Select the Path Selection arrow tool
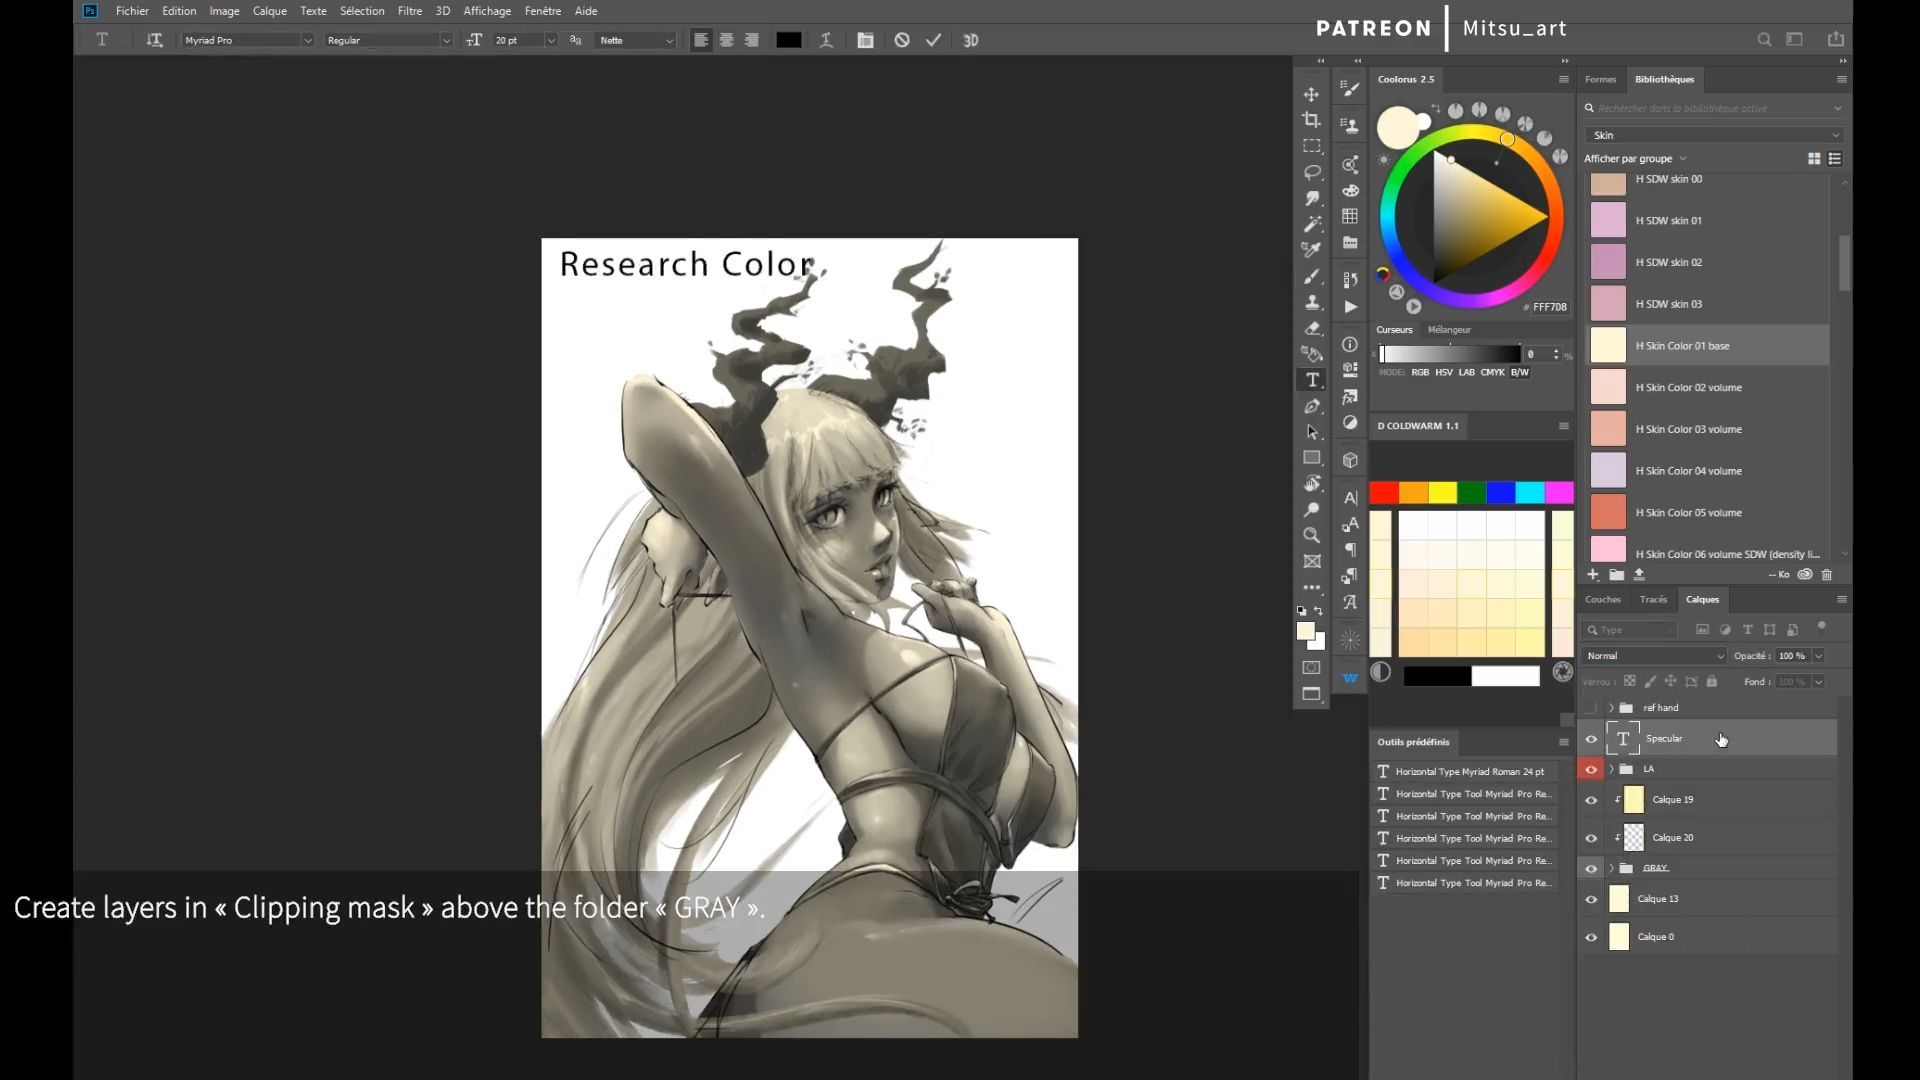The width and height of the screenshot is (1920, 1080). (1311, 432)
